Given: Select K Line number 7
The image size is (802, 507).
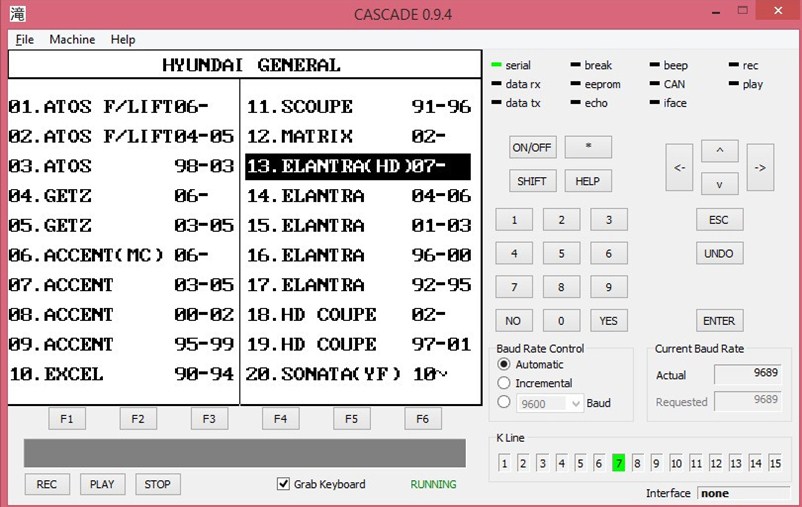Looking at the screenshot, I should pos(619,463).
